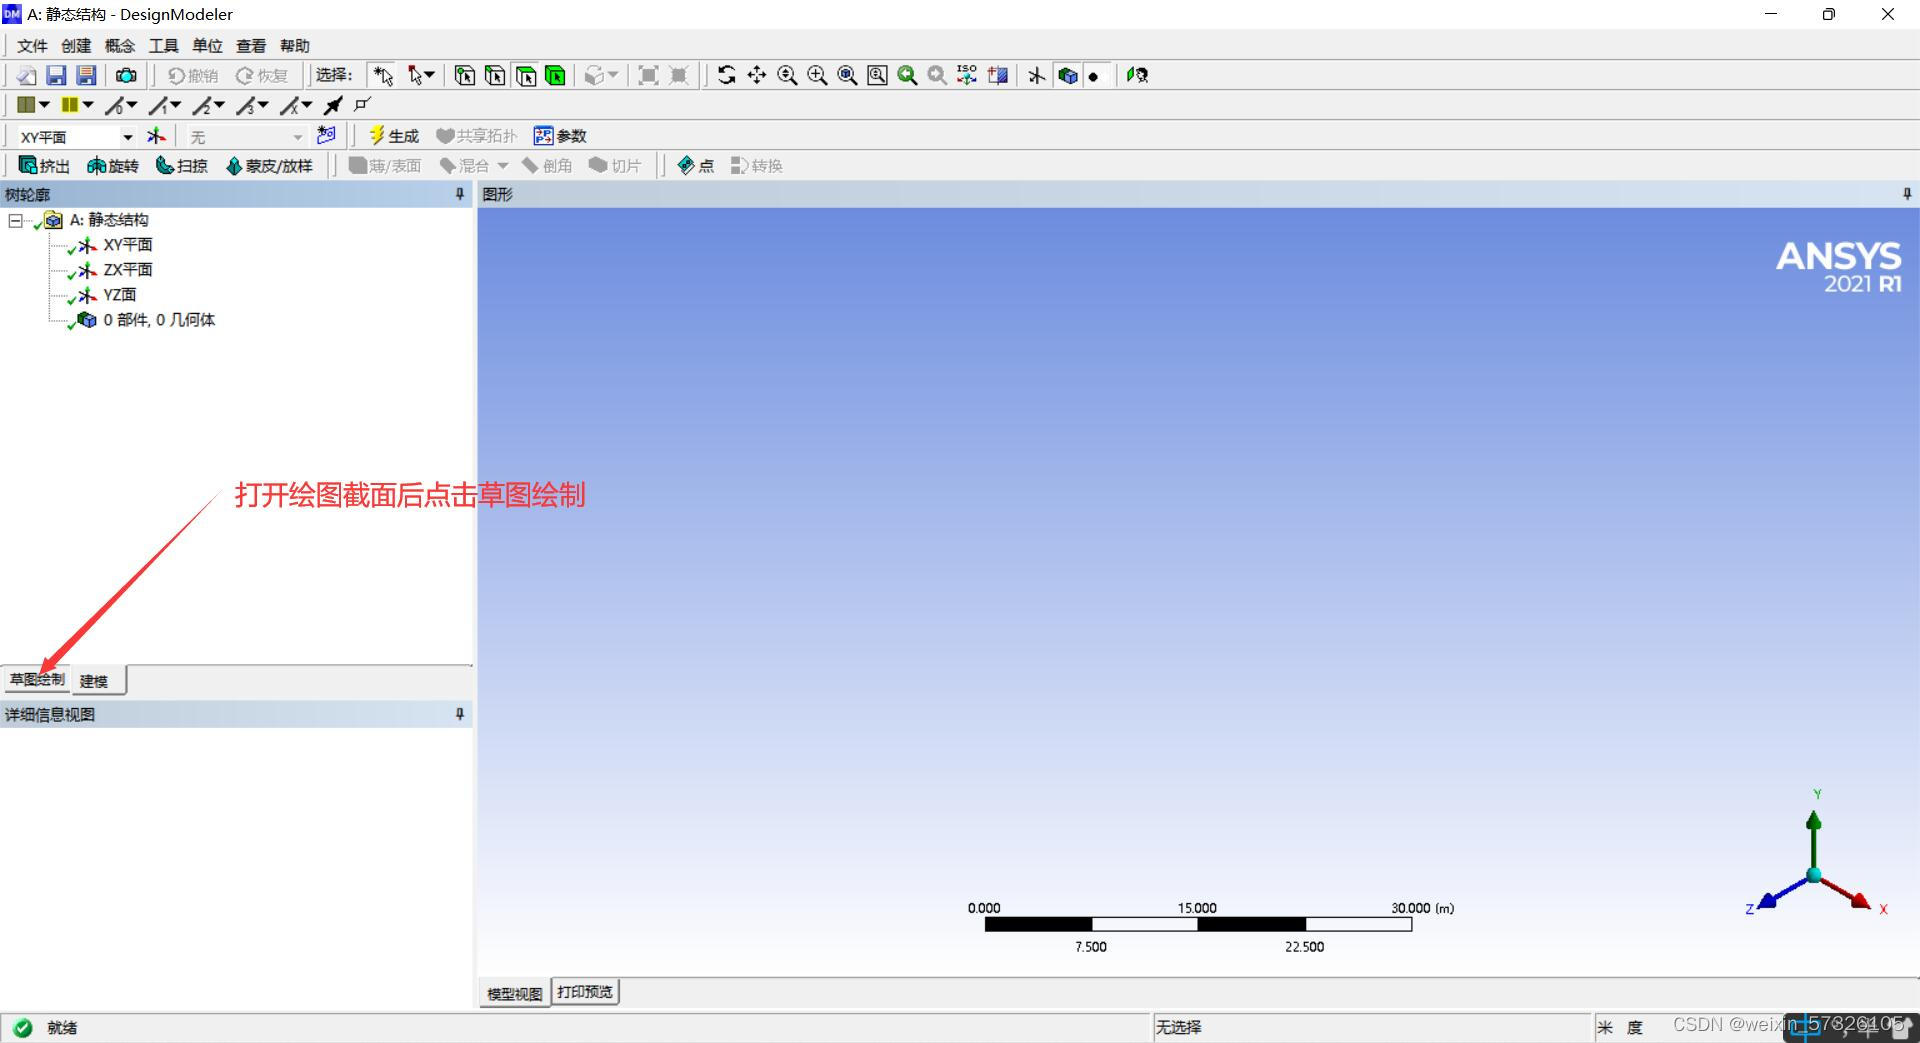Enable the edge selection filter
The height and width of the screenshot is (1043, 1920).
tap(495, 75)
